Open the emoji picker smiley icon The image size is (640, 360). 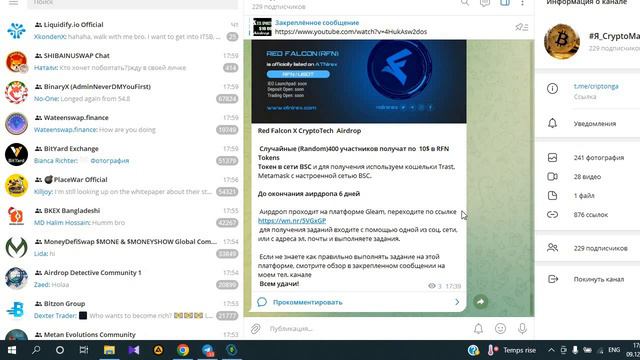coord(500,329)
